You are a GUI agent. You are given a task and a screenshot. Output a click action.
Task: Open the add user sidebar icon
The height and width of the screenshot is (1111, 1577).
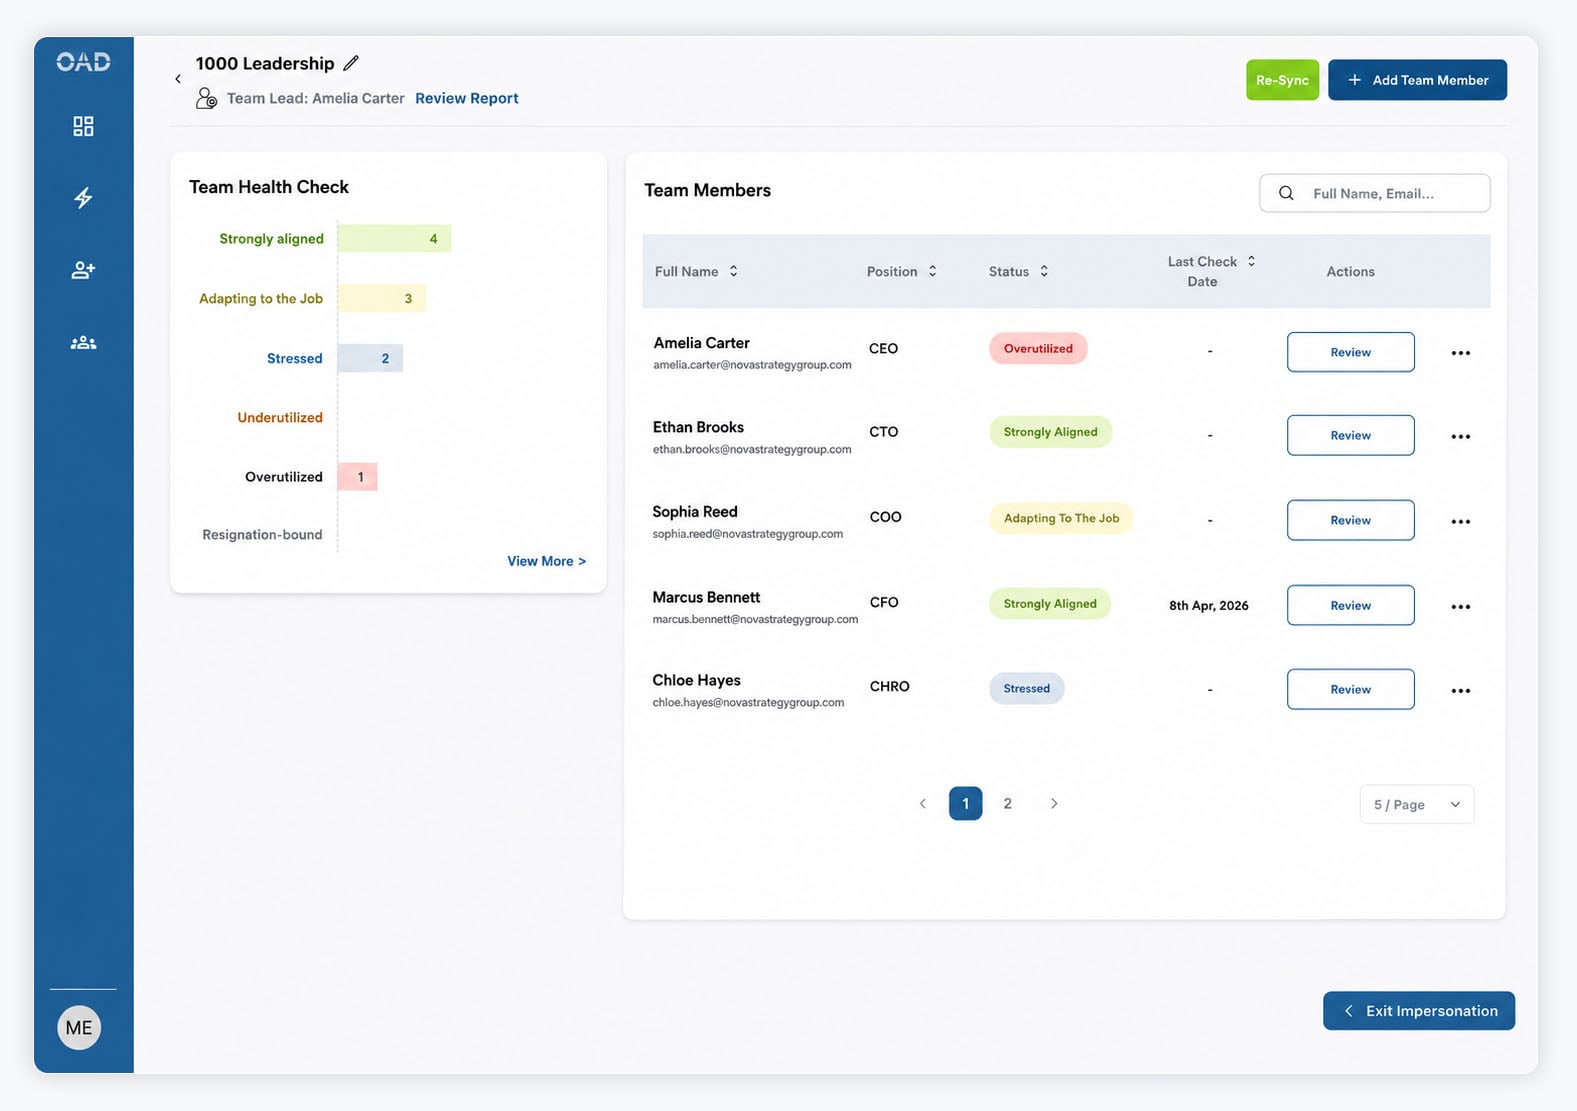click(x=83, y=270)
